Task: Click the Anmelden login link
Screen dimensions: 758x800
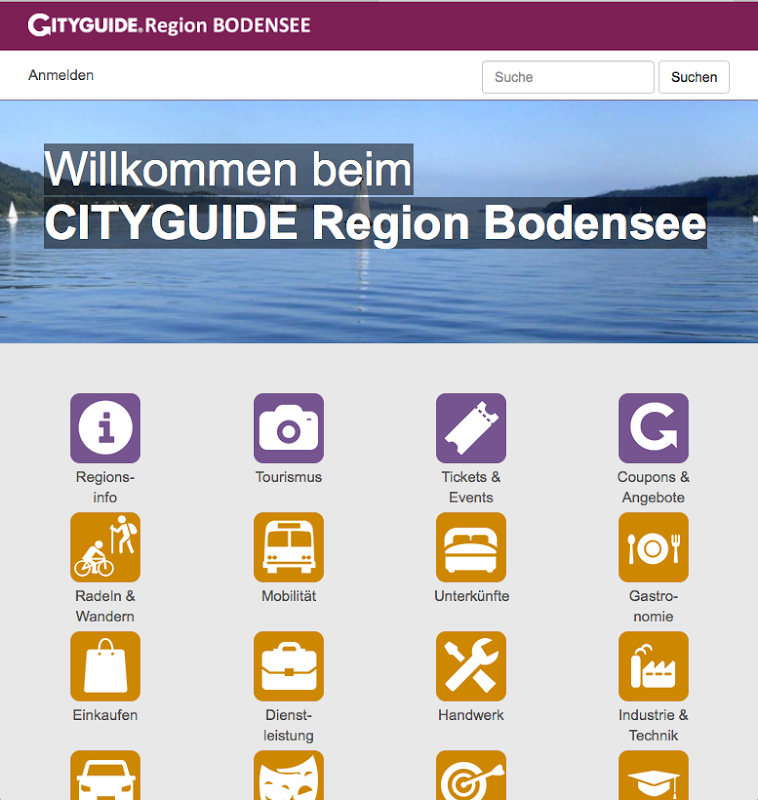Action: pos(61,75)
